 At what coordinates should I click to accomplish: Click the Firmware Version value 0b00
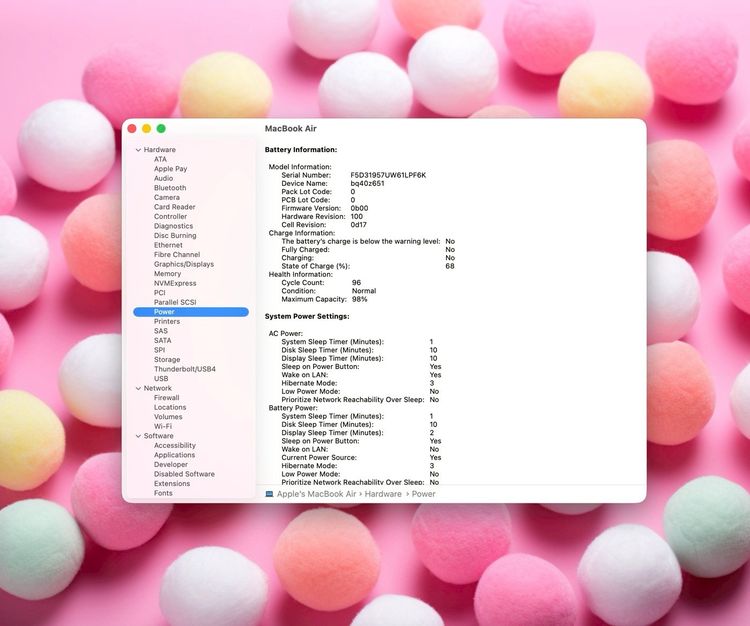(359, 209)
